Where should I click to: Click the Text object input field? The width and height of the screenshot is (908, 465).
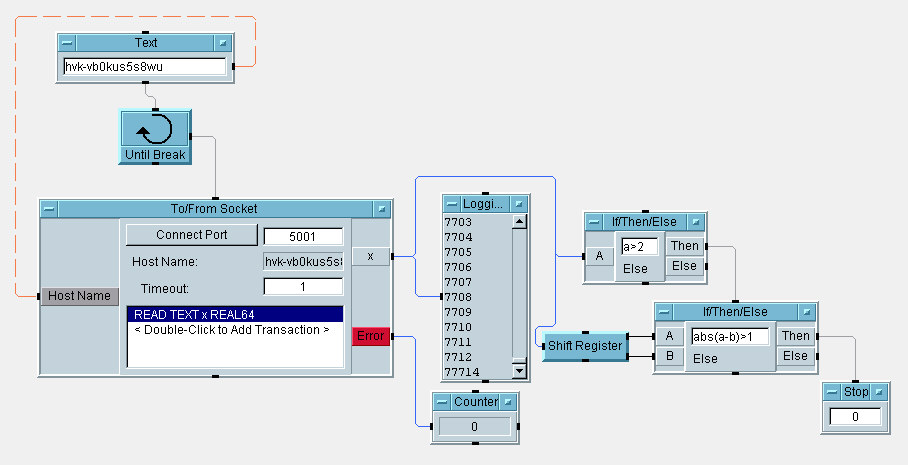click(x=143, y=67)
